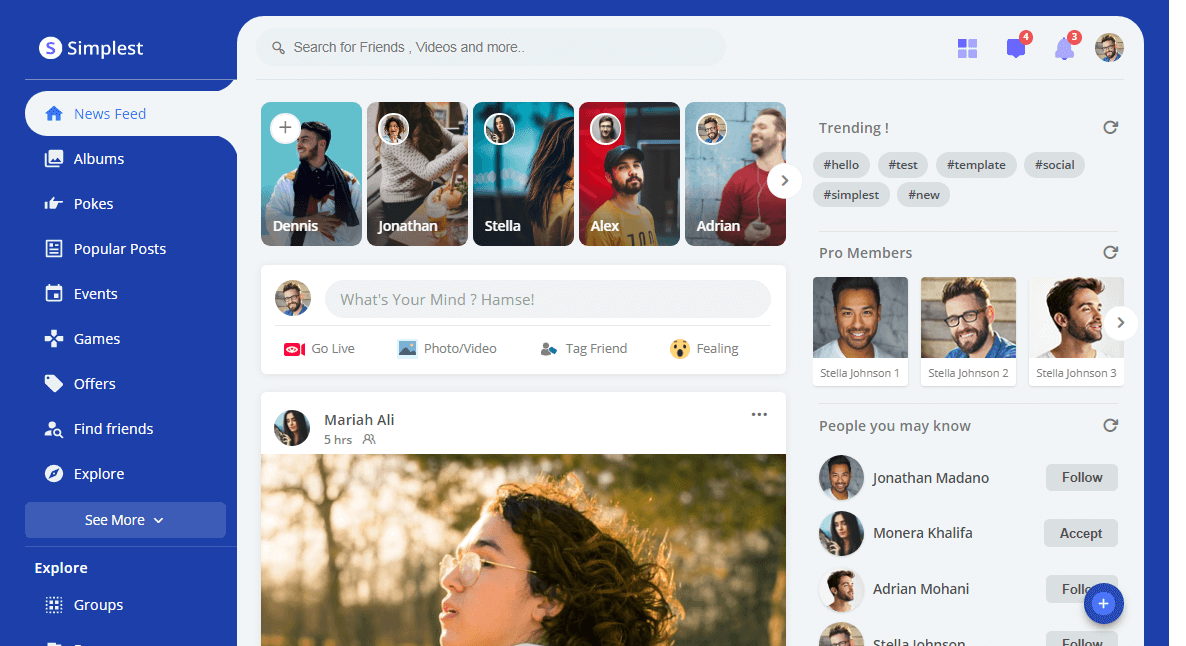Select the #template trending tag

(x=977, y=165)
